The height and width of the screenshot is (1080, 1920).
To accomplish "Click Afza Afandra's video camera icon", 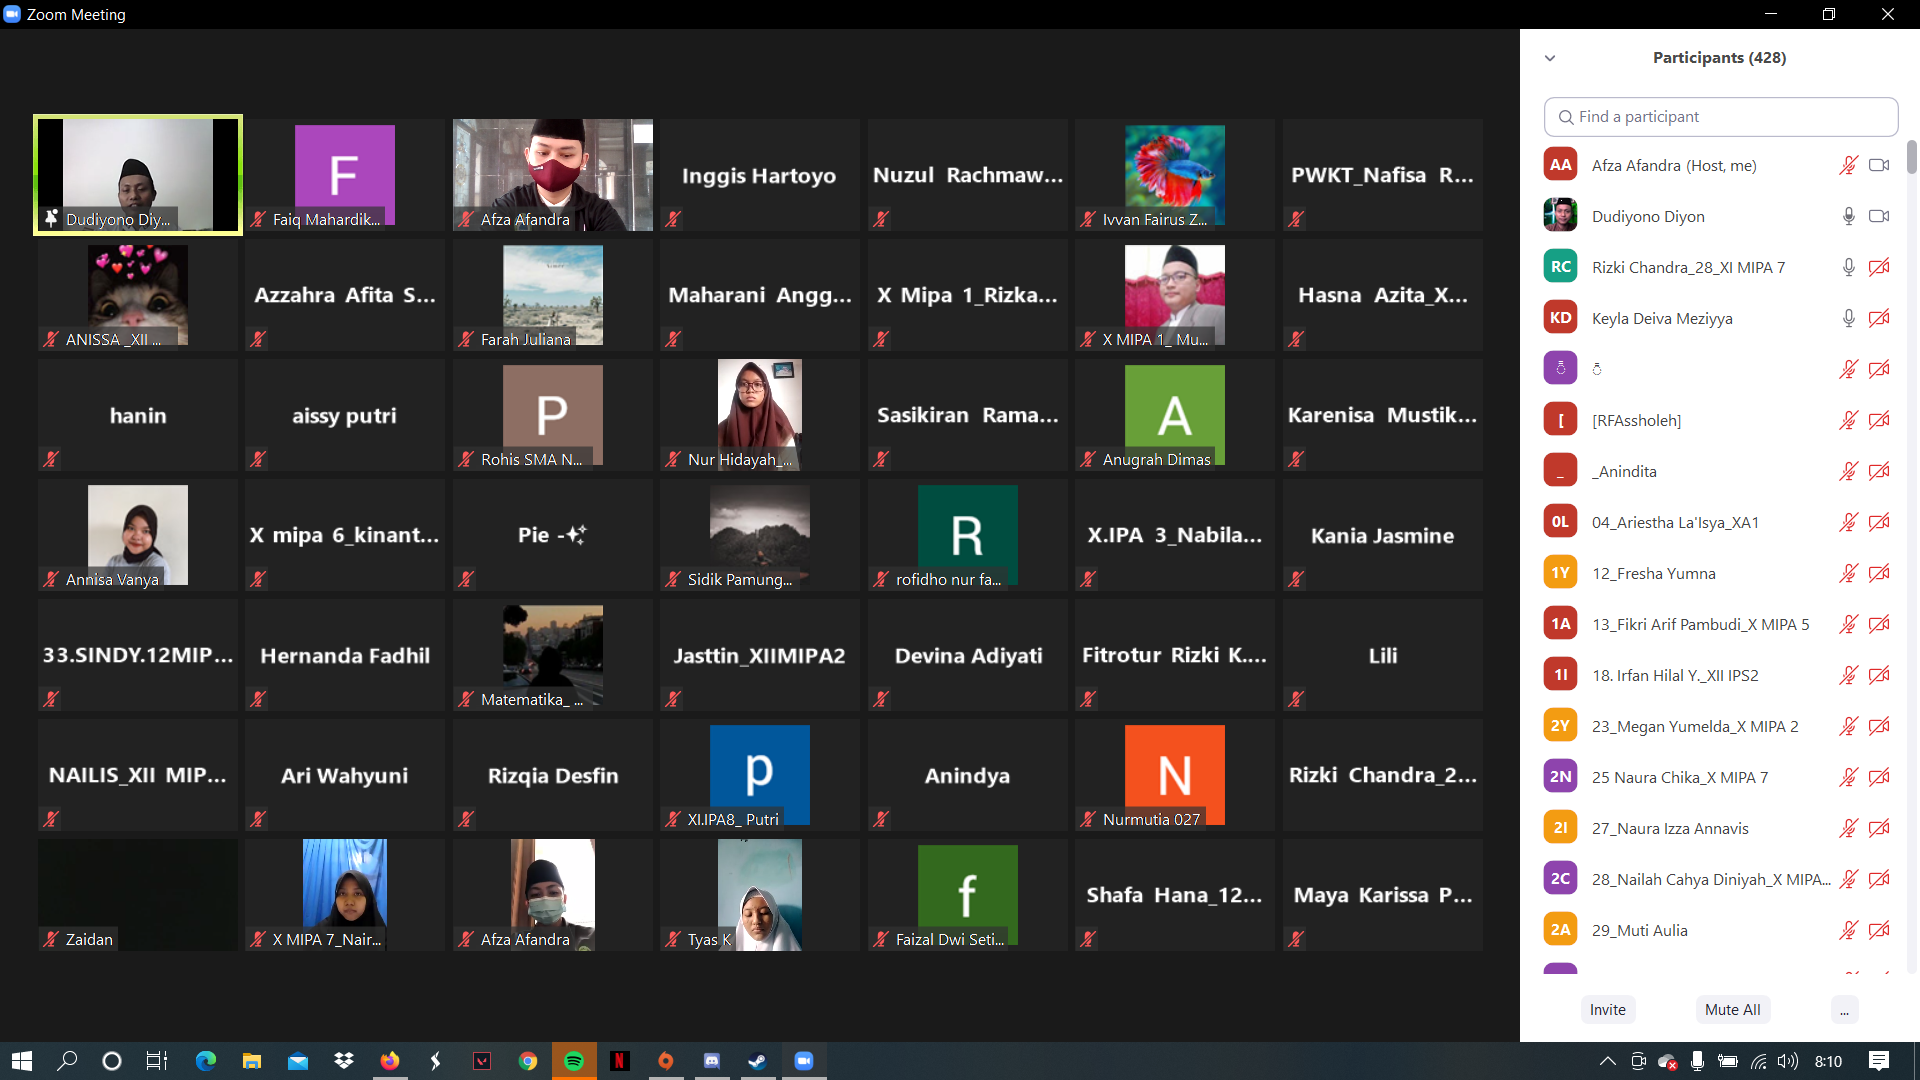I will pos(1879,165).
